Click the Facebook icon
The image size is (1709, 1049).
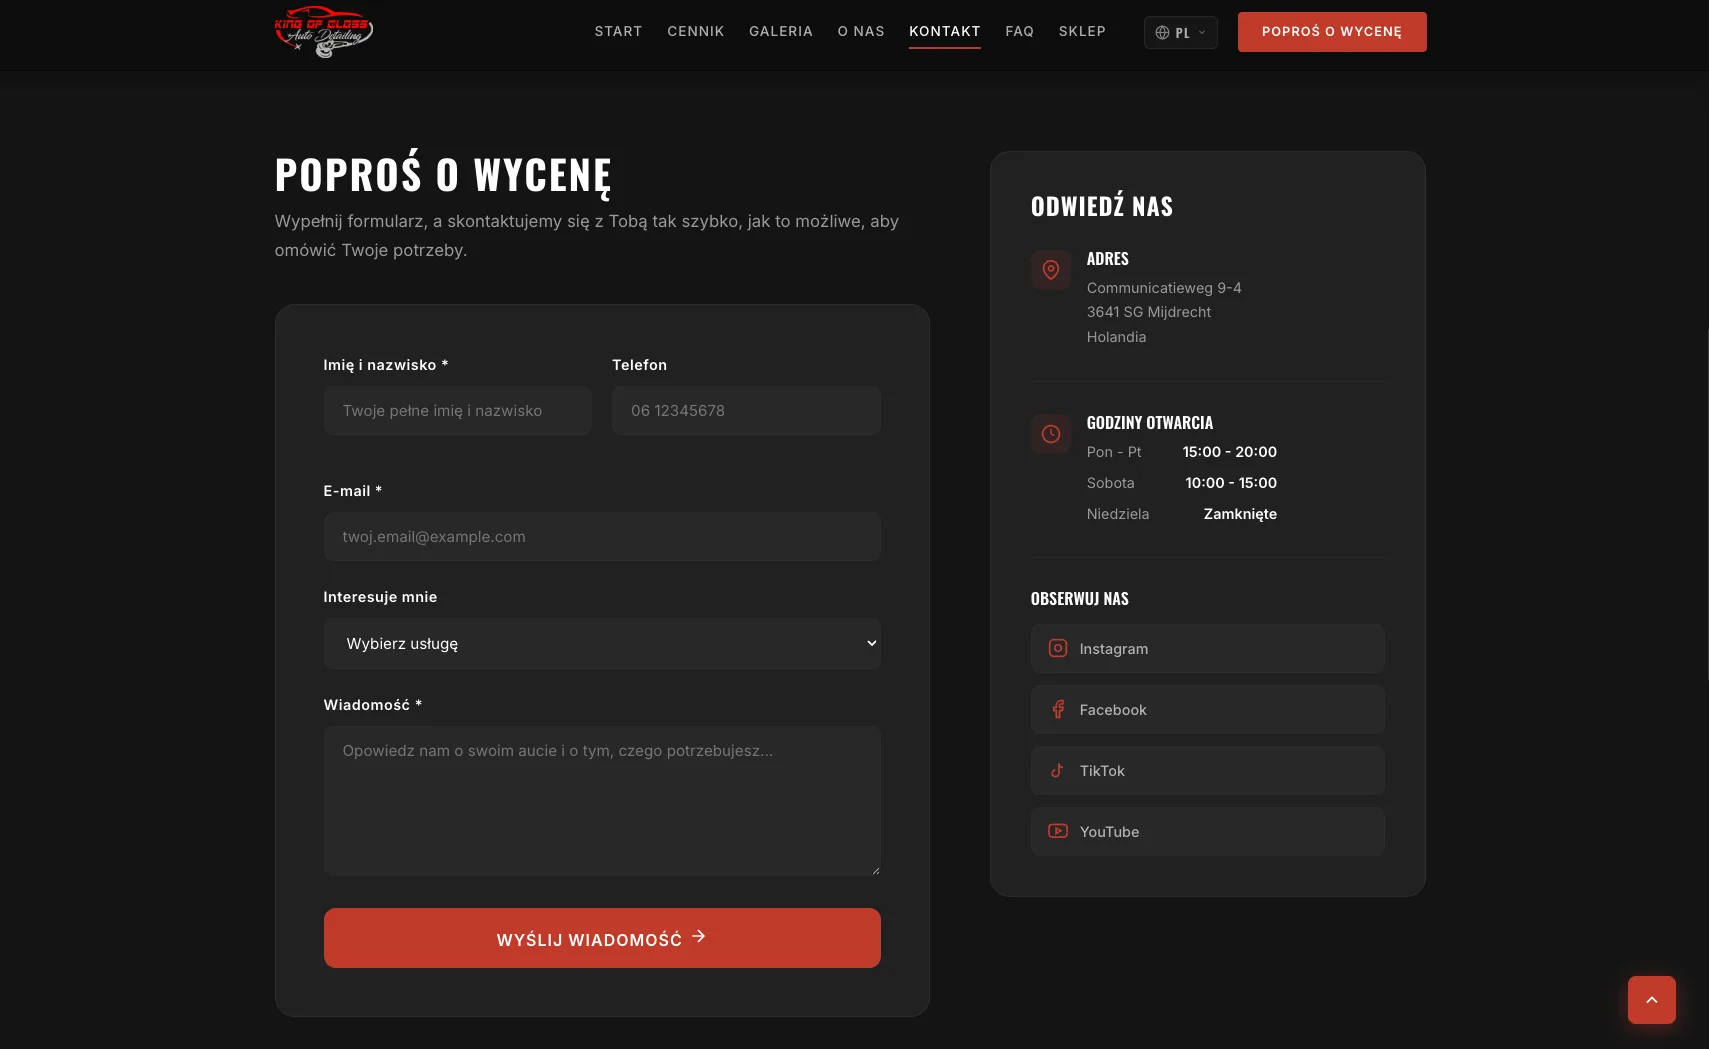[x=1057, y=710]
